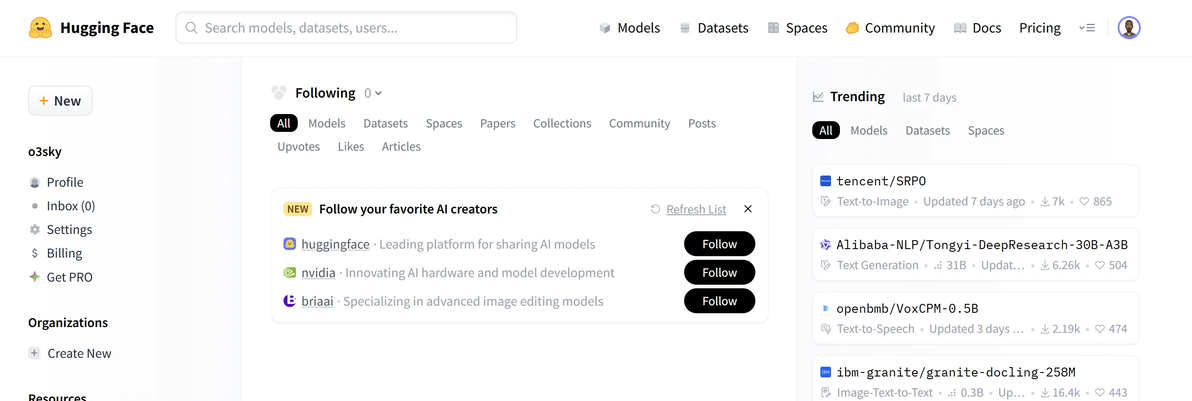The image size is (1192, 401).
Task: Select Articles filter in Following feed
Action: [401, 146]
